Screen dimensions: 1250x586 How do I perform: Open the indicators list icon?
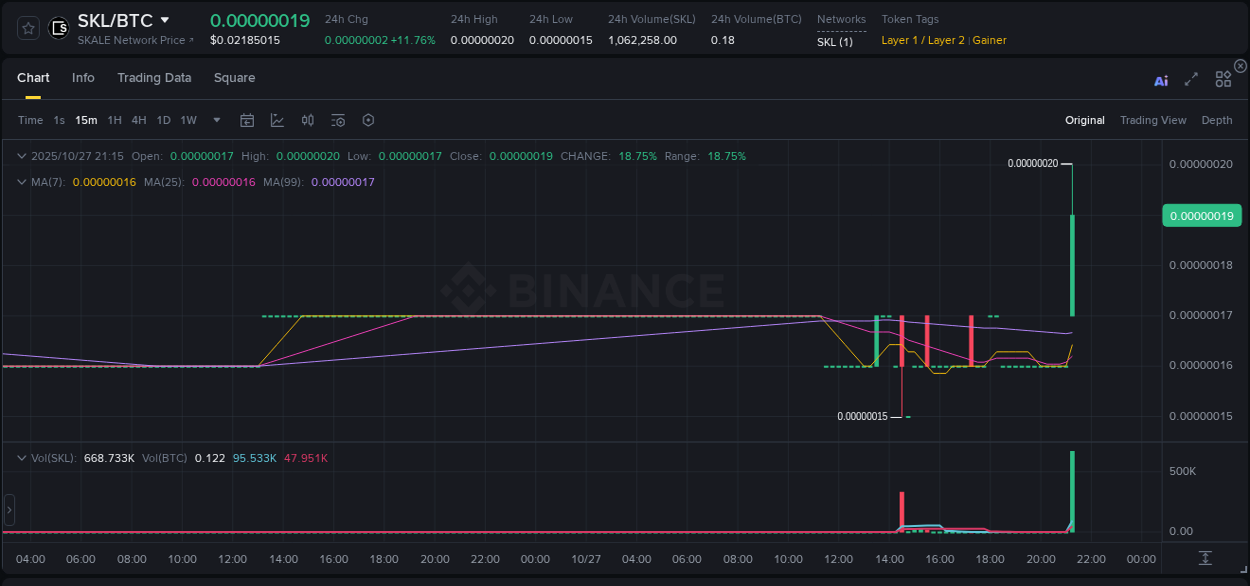pyautogui.click(x=338, y=120)
